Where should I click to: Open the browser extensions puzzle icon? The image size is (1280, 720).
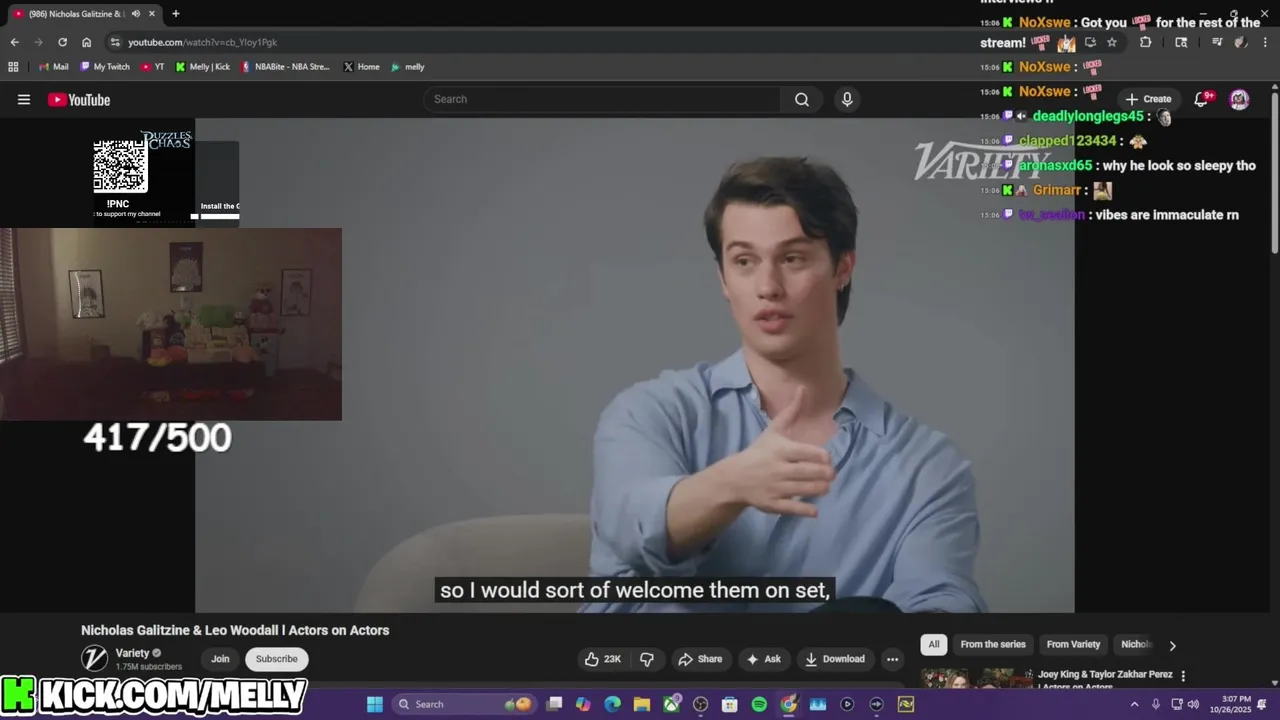pyautogui.click(x=1145, y=42)
